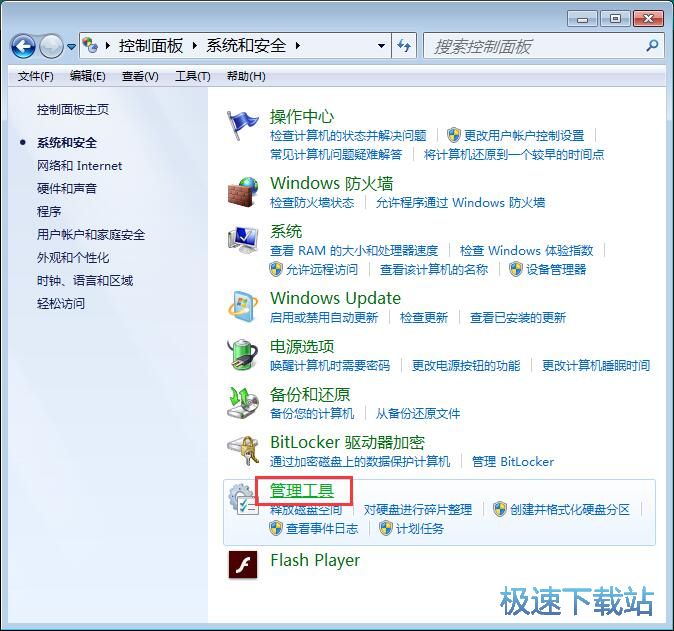The height and width of the screenshot is (631, 674).
Task: Go to 控制面板主页 in sidebar
Action: tap(73, 110)
